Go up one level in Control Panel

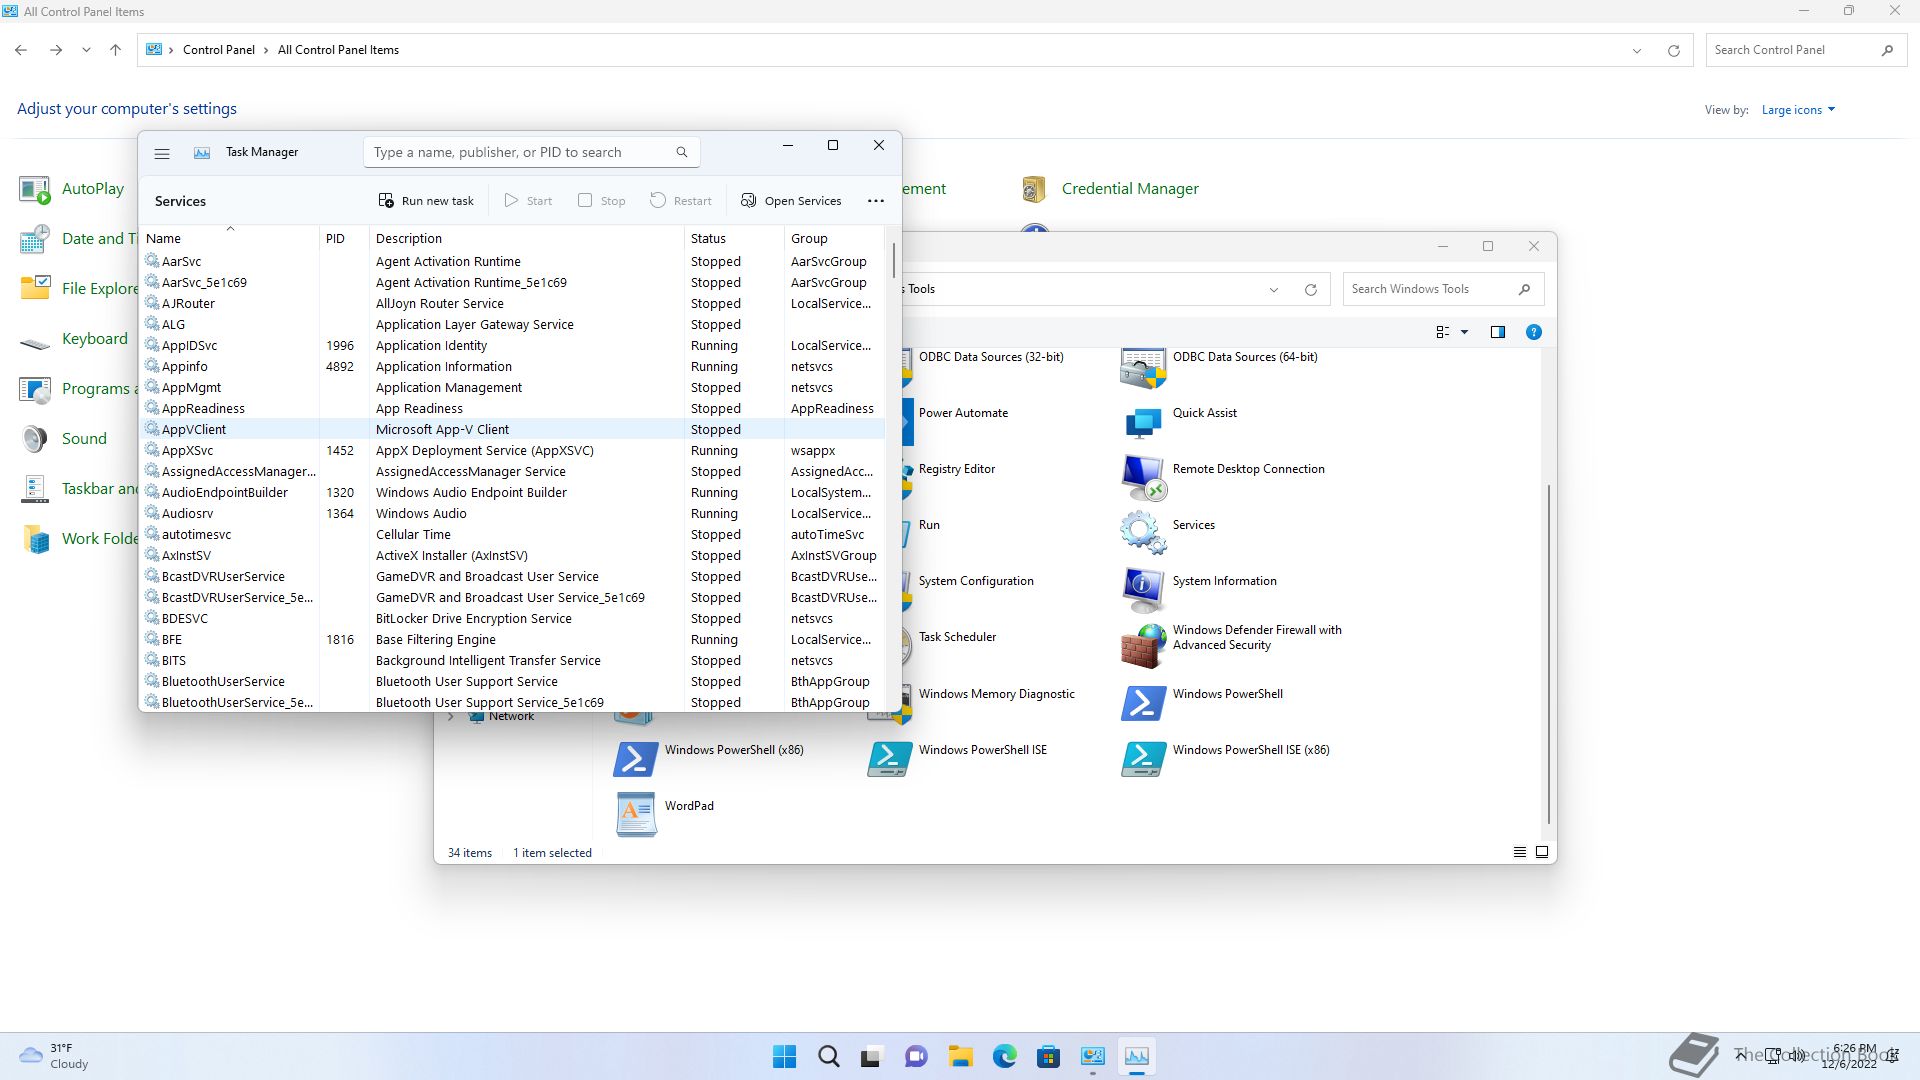coord(115,50)
